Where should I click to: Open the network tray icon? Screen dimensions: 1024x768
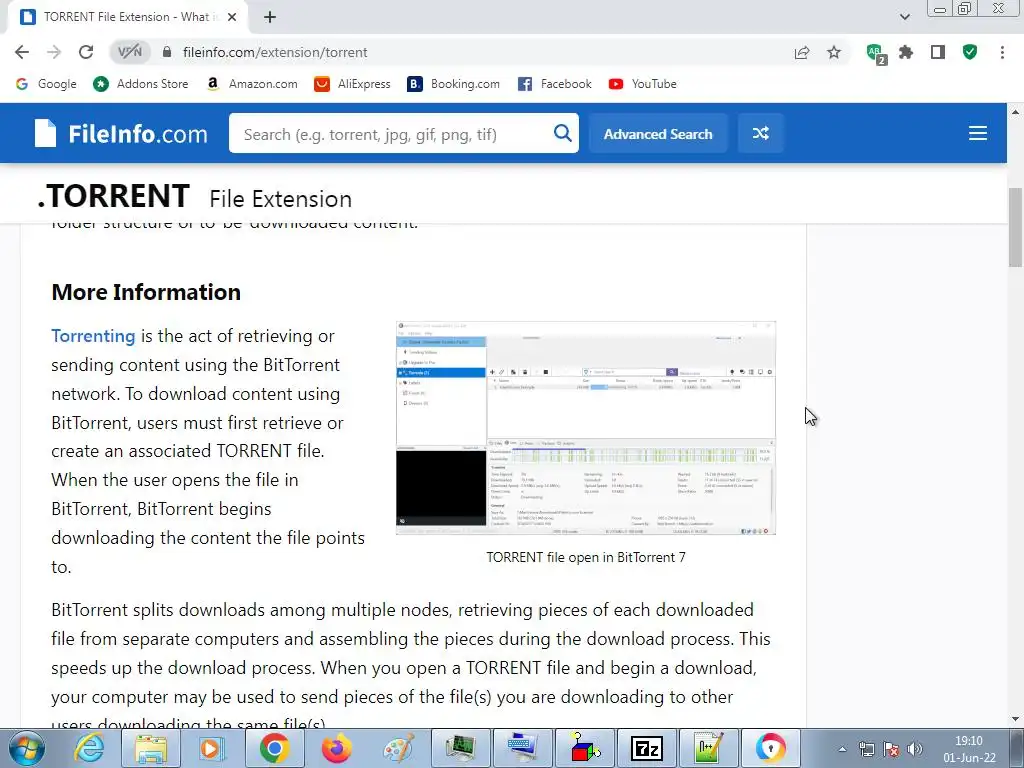867,749
